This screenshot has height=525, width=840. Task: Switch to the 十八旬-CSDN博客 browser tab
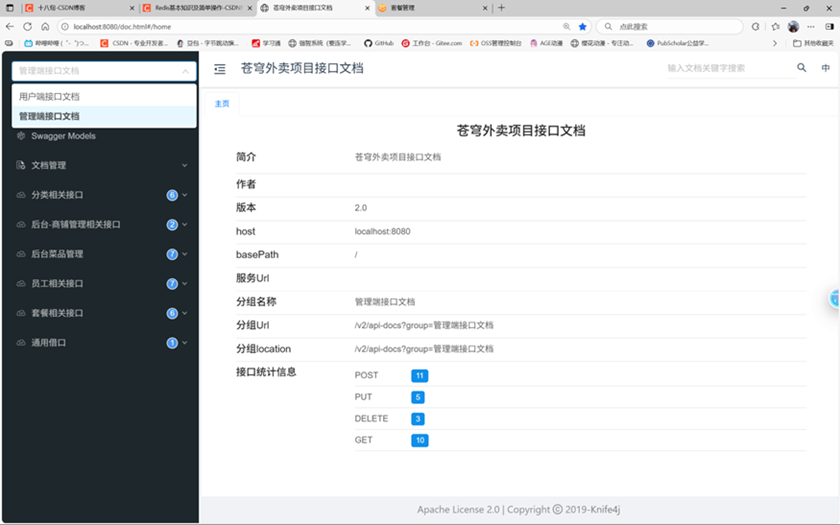[79, 8]
